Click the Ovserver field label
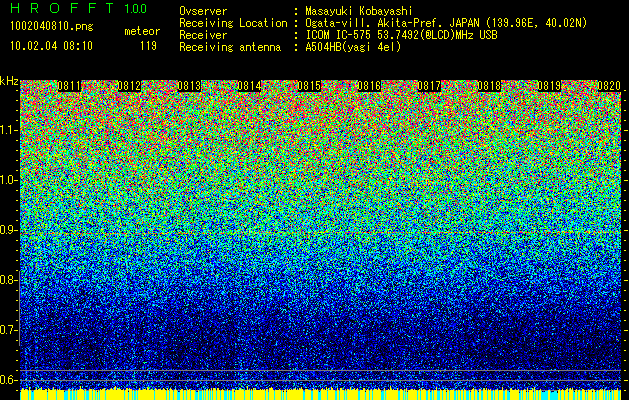Viewport: 629px width, 400px height. point(203,11)
